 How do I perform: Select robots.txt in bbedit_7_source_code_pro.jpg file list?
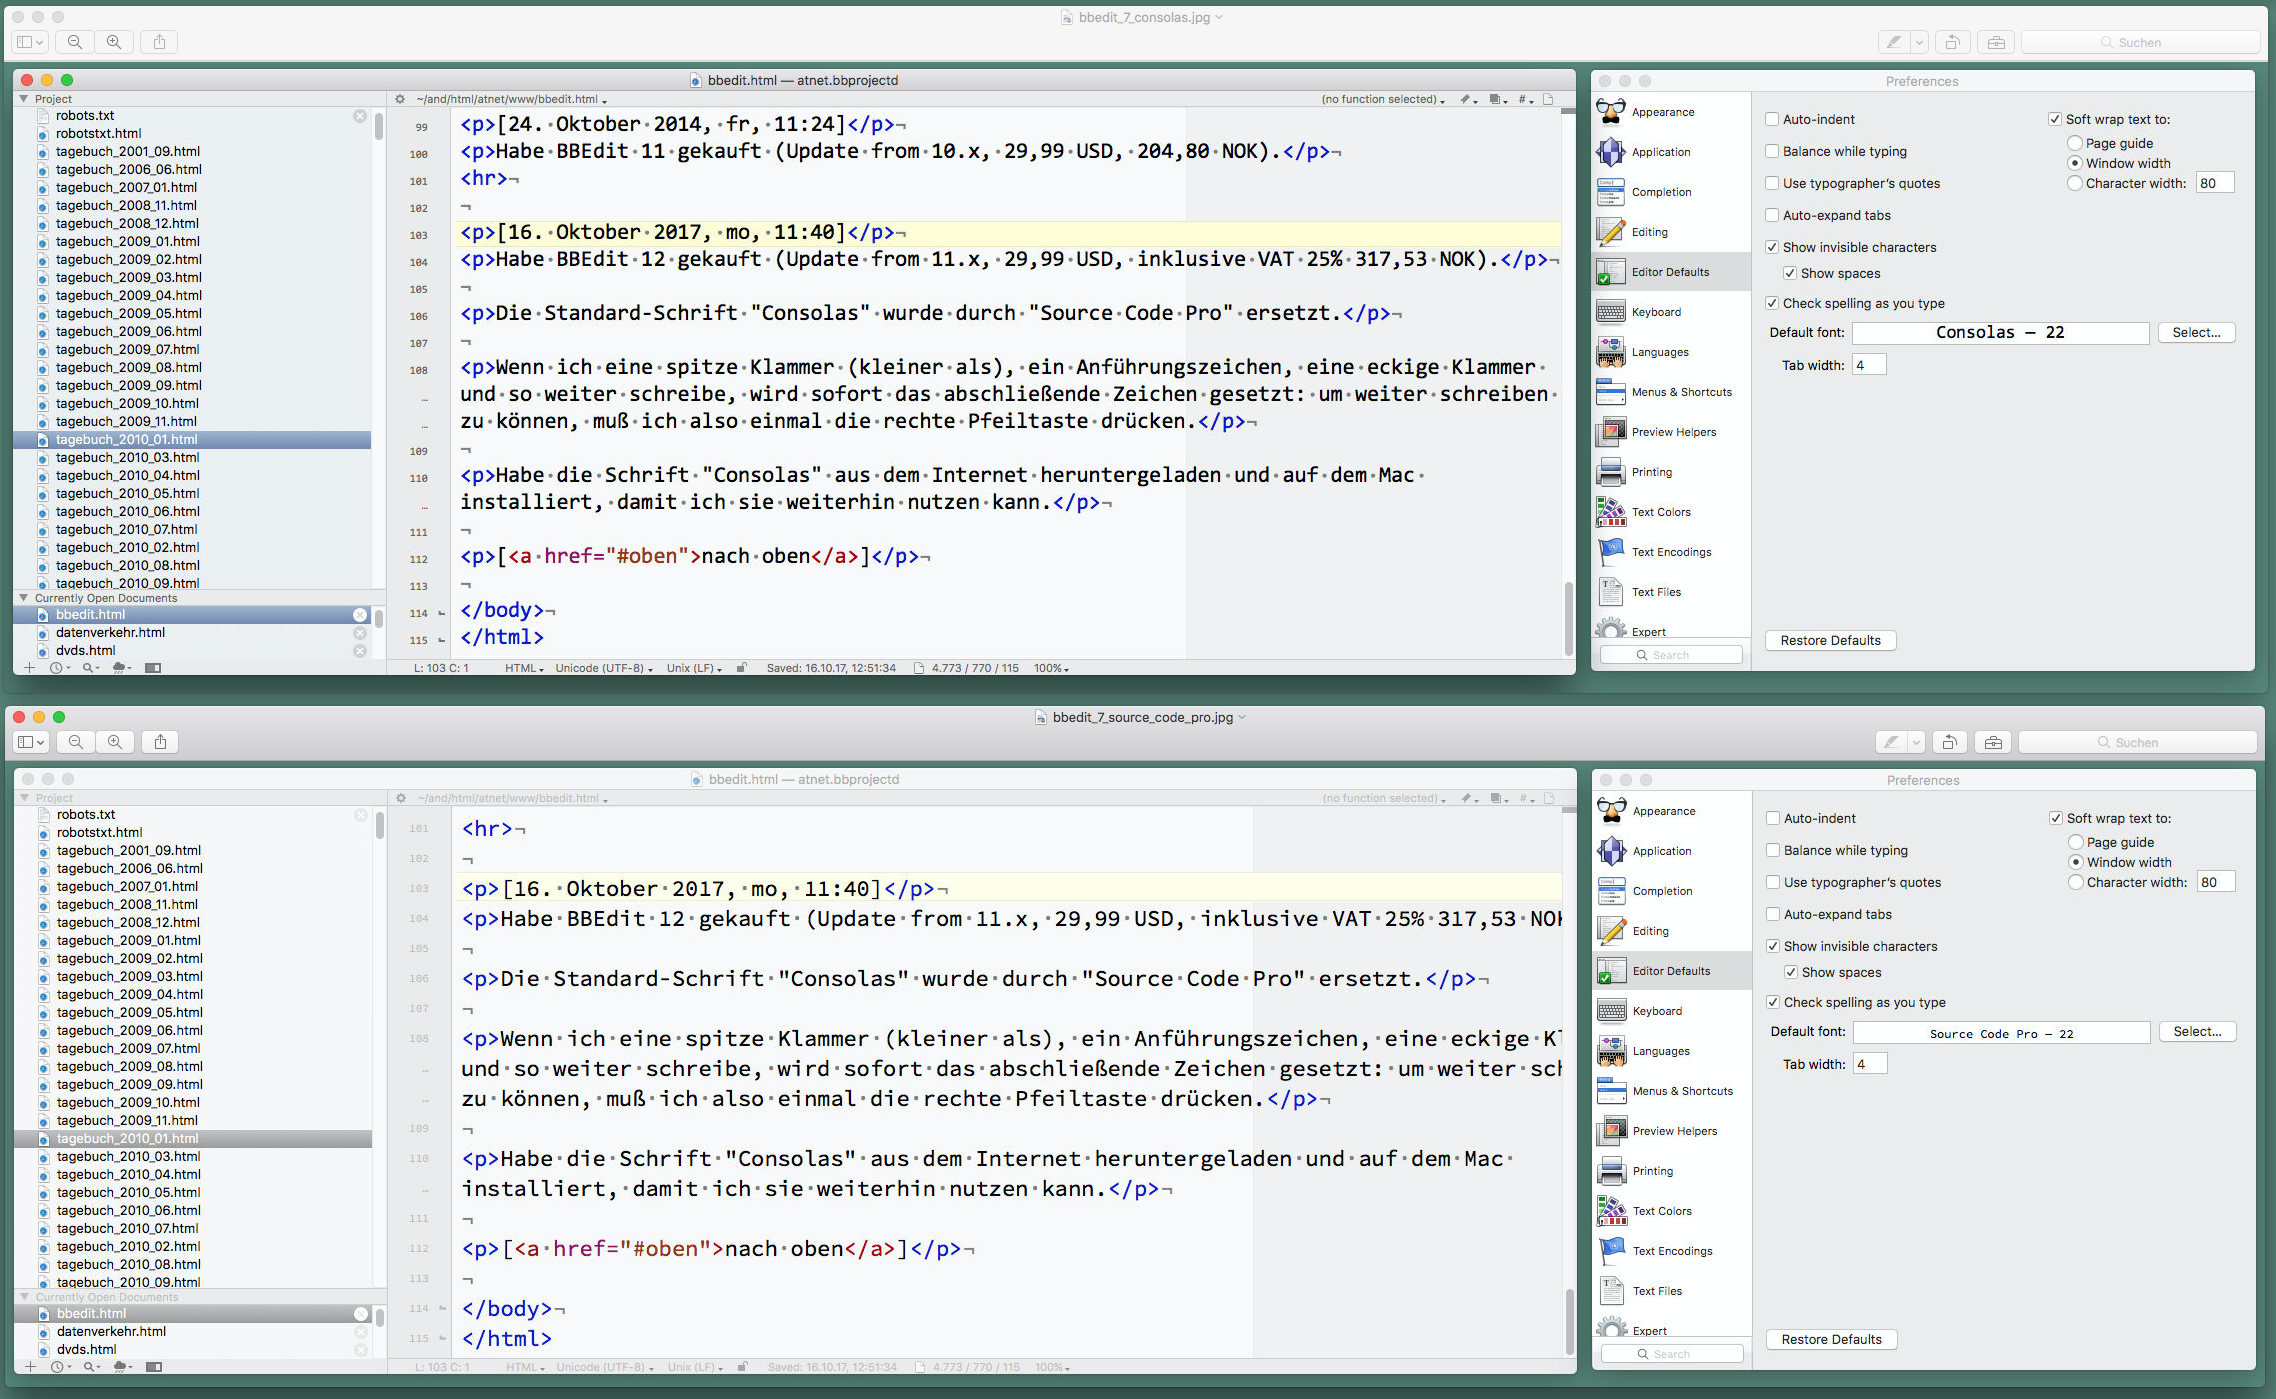[x=193, y=814]
